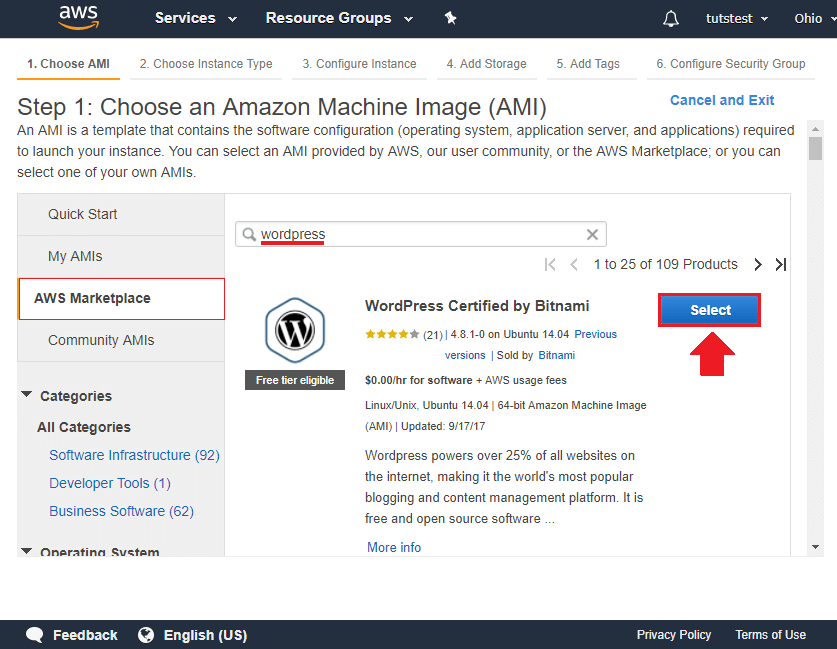Screen dimensions: 837x649
Task: Go to previous page of results
Action: click(574, 264)
